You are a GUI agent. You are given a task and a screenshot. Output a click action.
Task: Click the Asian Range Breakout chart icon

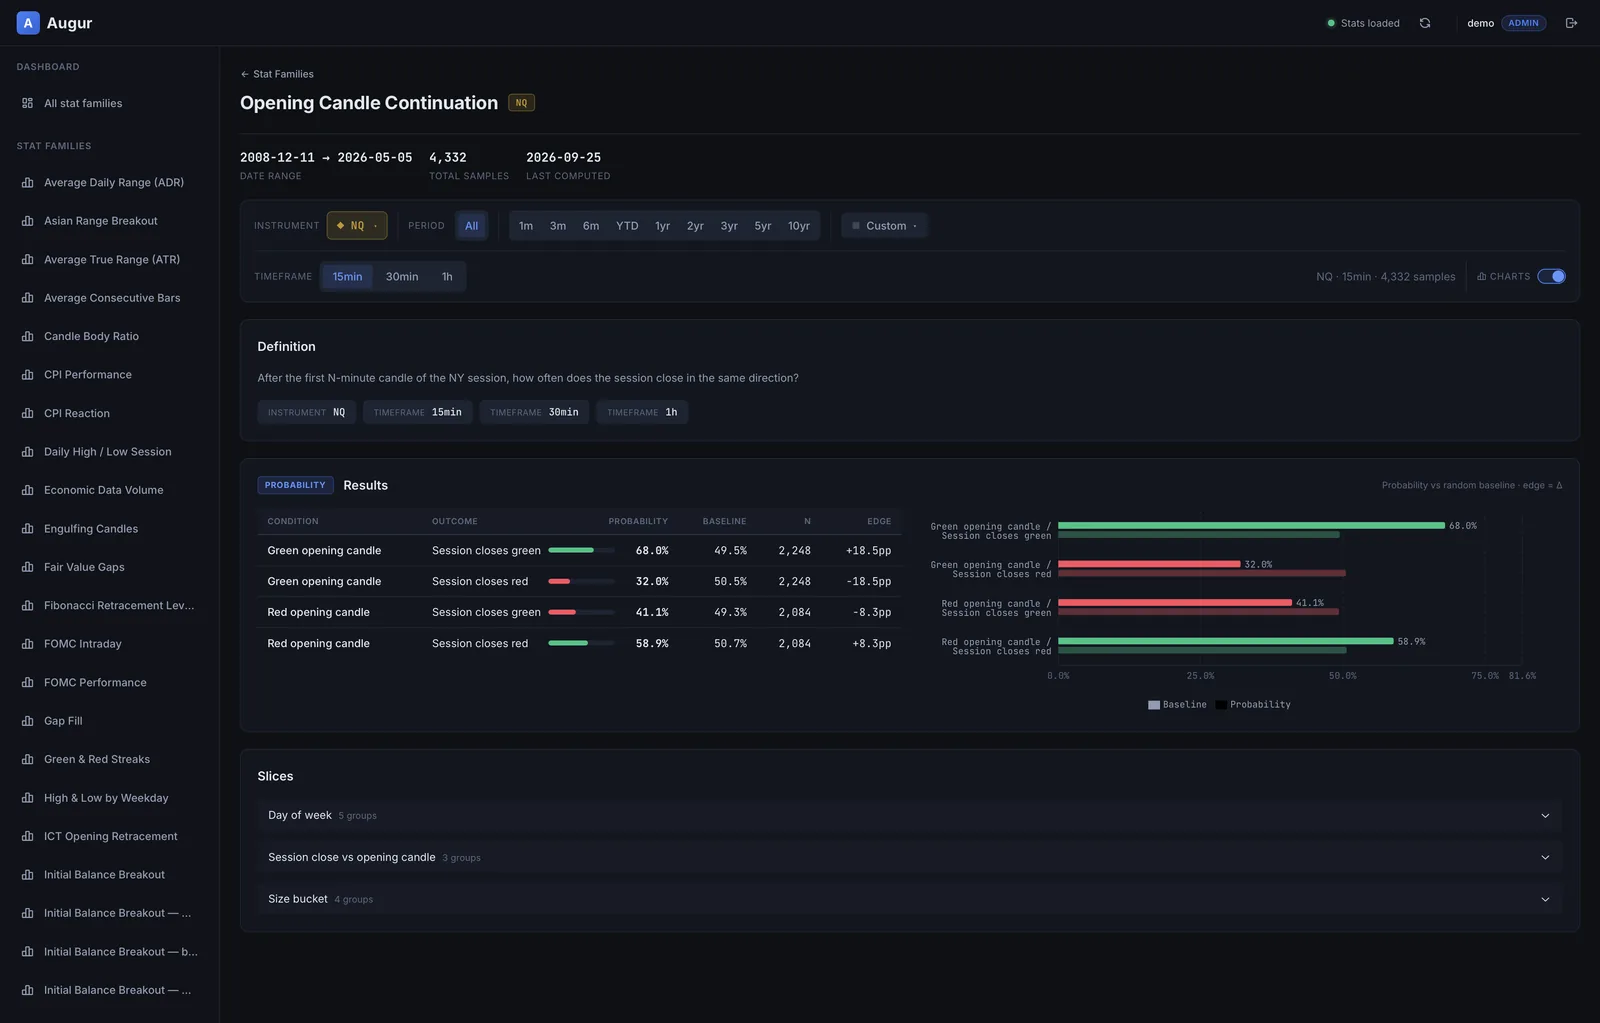pos(28,221)
